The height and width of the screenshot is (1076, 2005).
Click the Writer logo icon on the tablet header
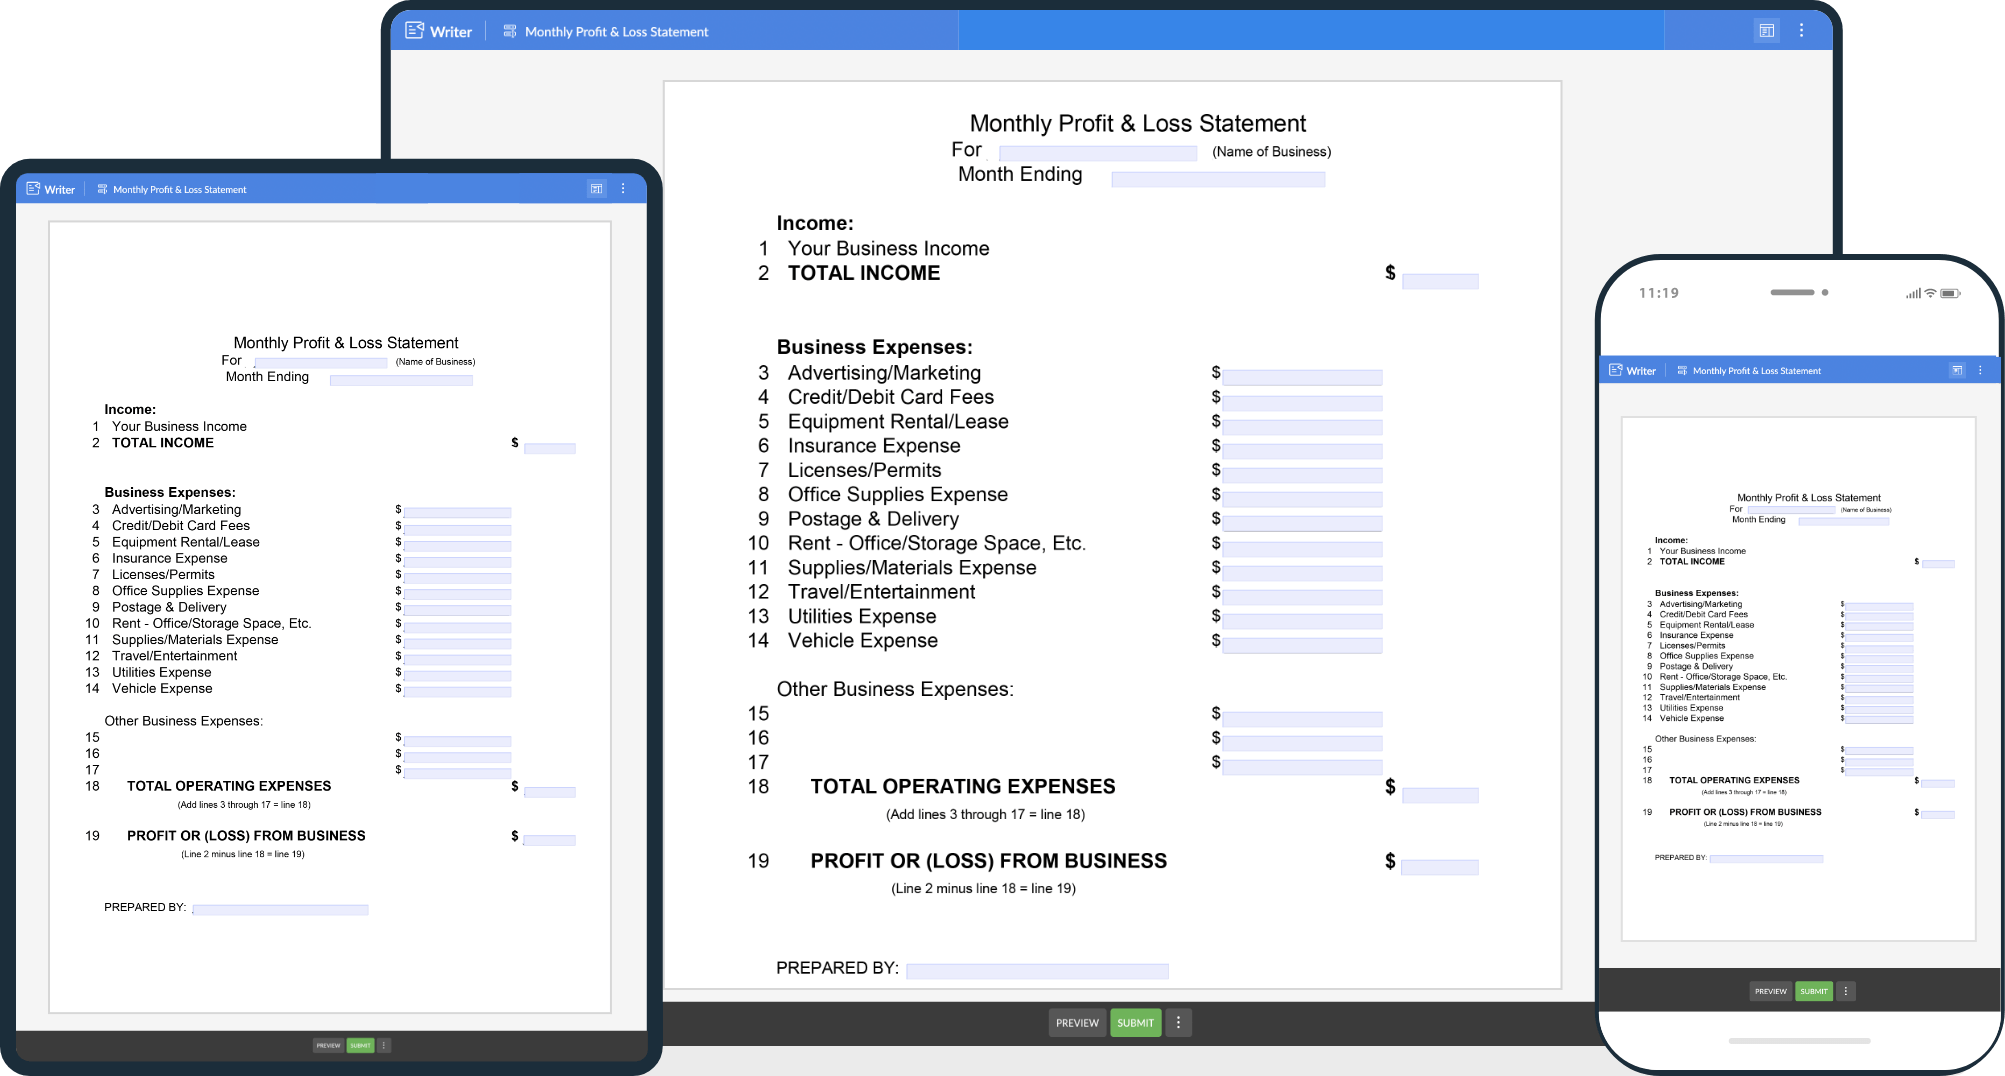(x=33, y=189)
